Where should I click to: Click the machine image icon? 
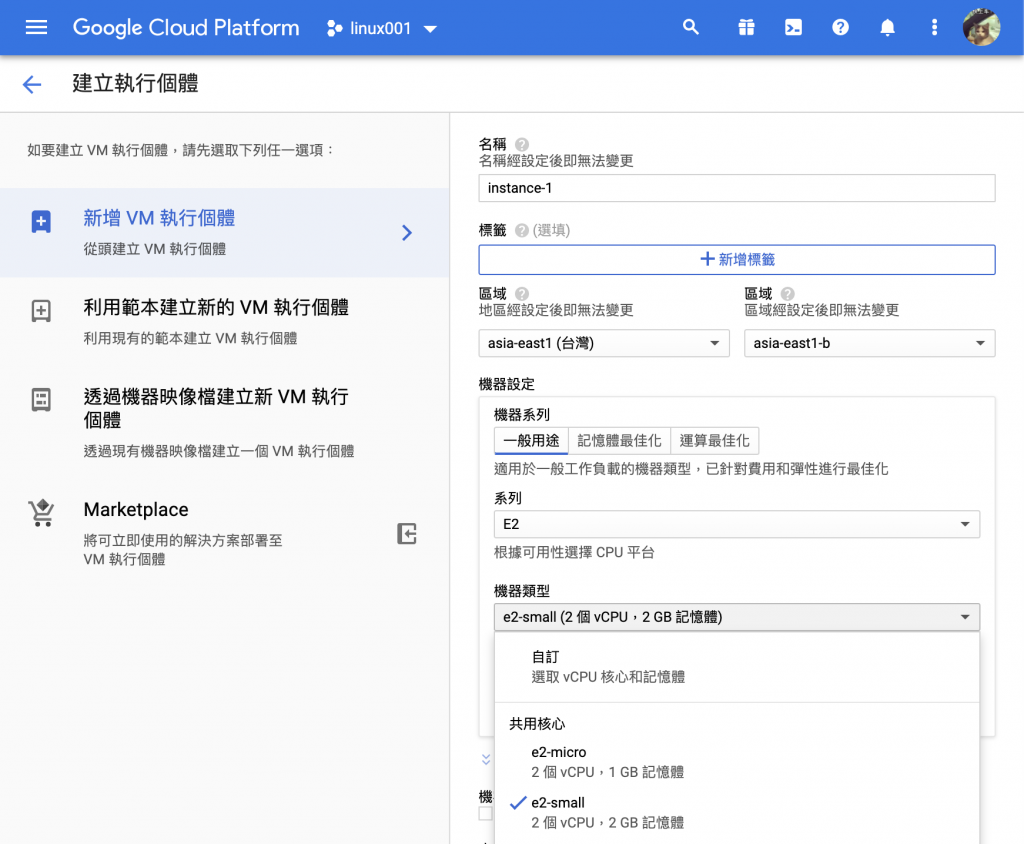41,399
